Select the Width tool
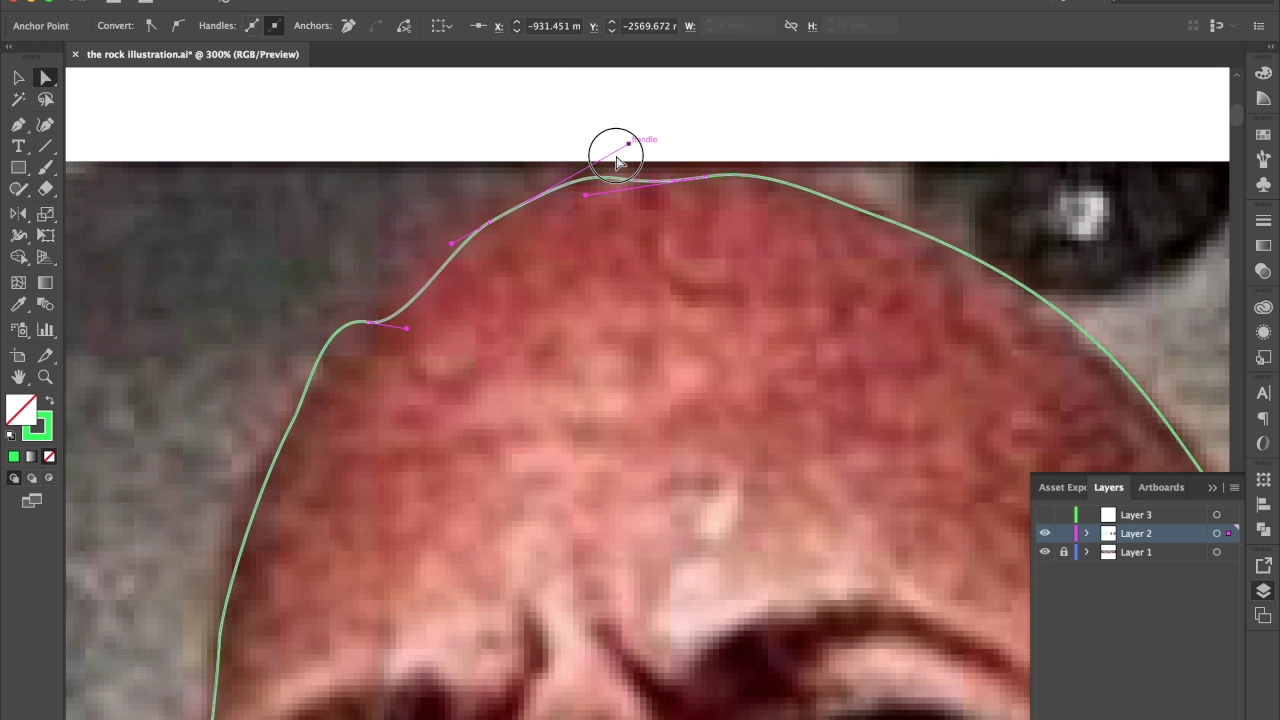This screenshot has height=720, width=1280. [19, 236]
